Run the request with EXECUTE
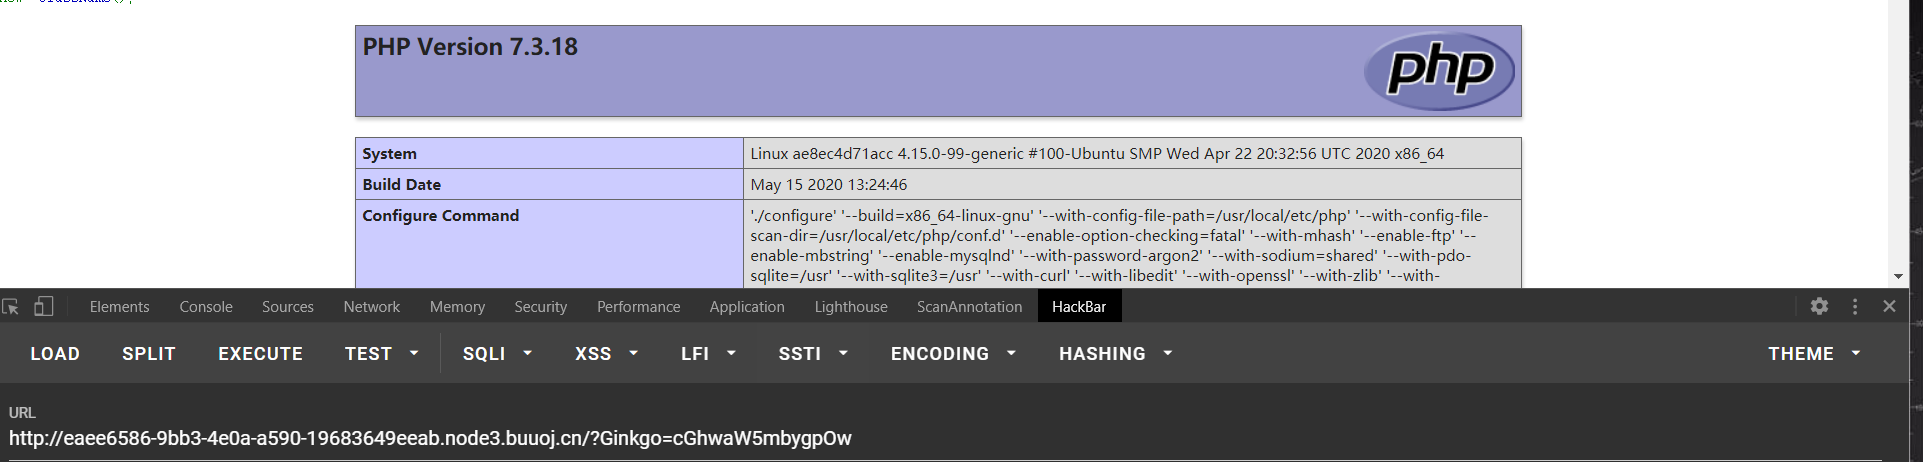 click(x=260, y=354)
